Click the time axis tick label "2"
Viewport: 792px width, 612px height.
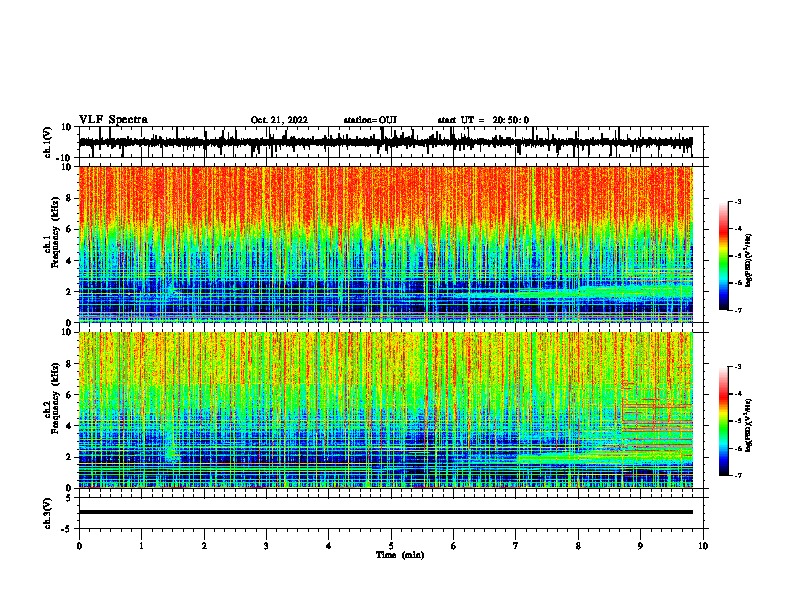click(204, 546)
